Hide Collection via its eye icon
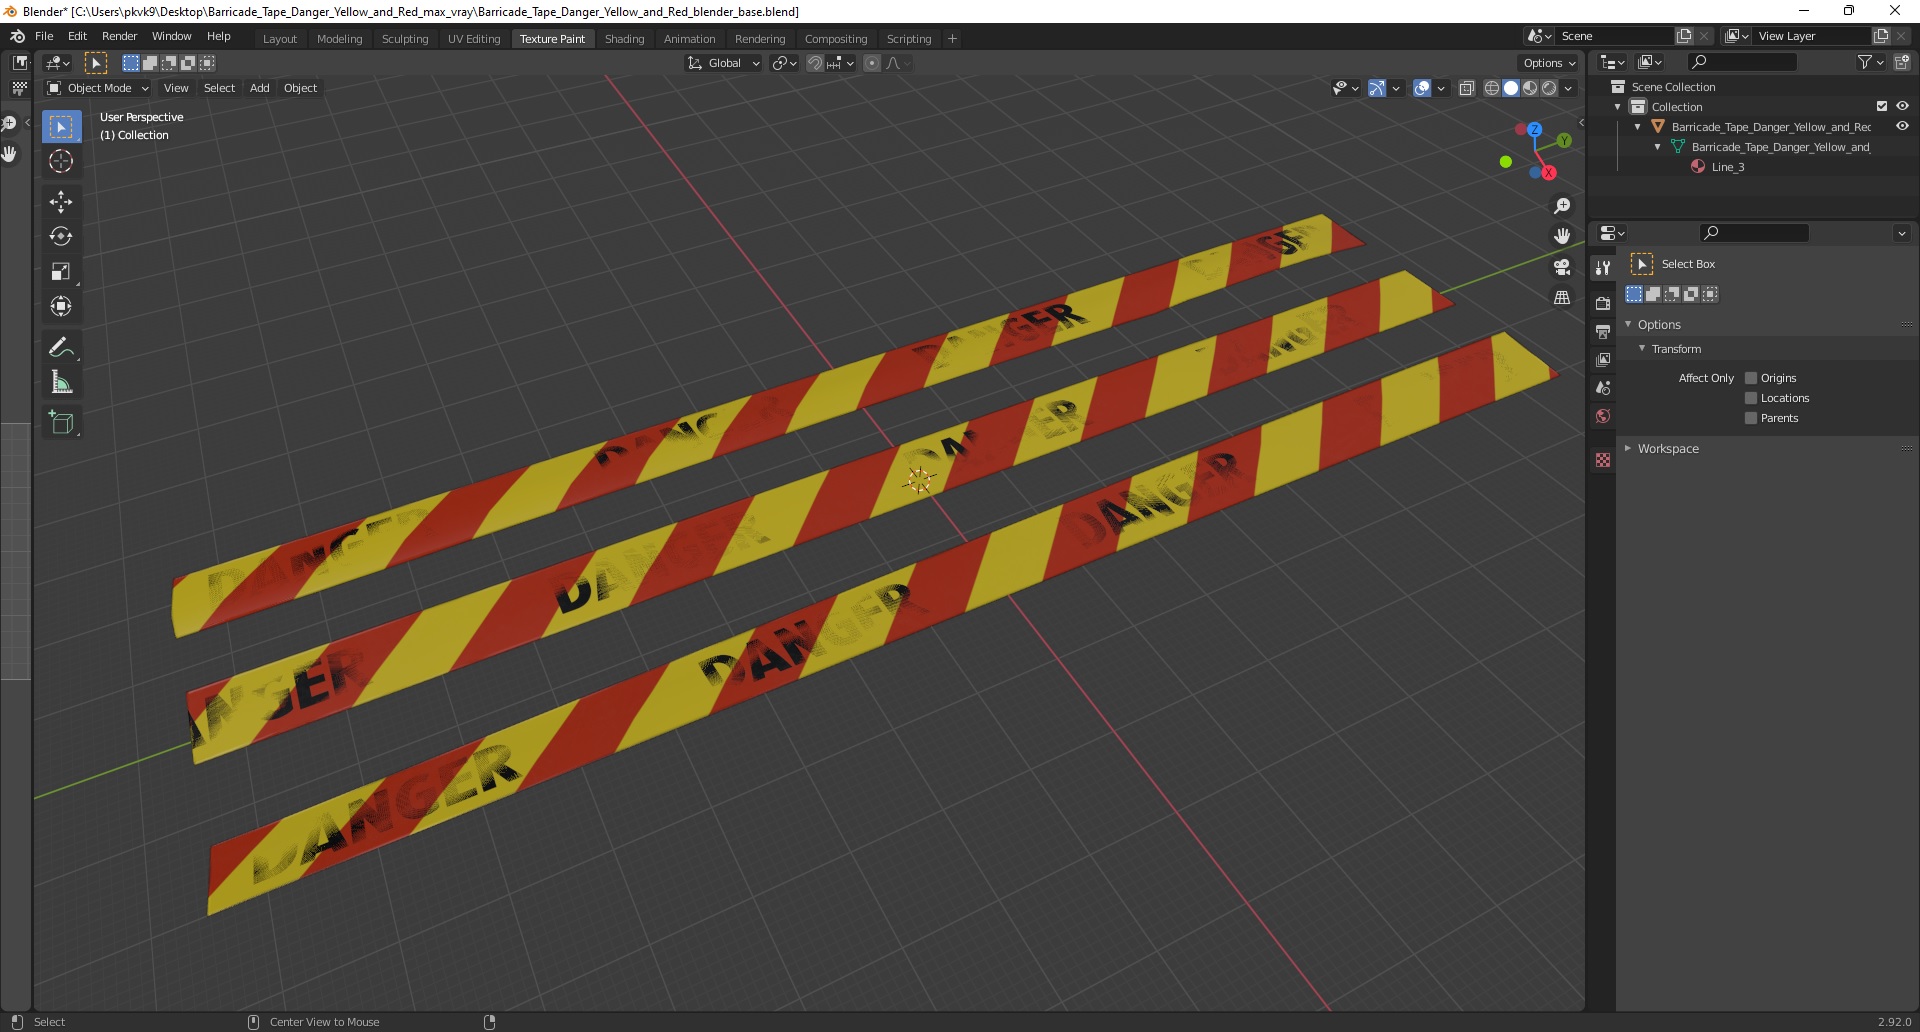This screenshot has height=1032, width=1920. (x=1902, y=106)
